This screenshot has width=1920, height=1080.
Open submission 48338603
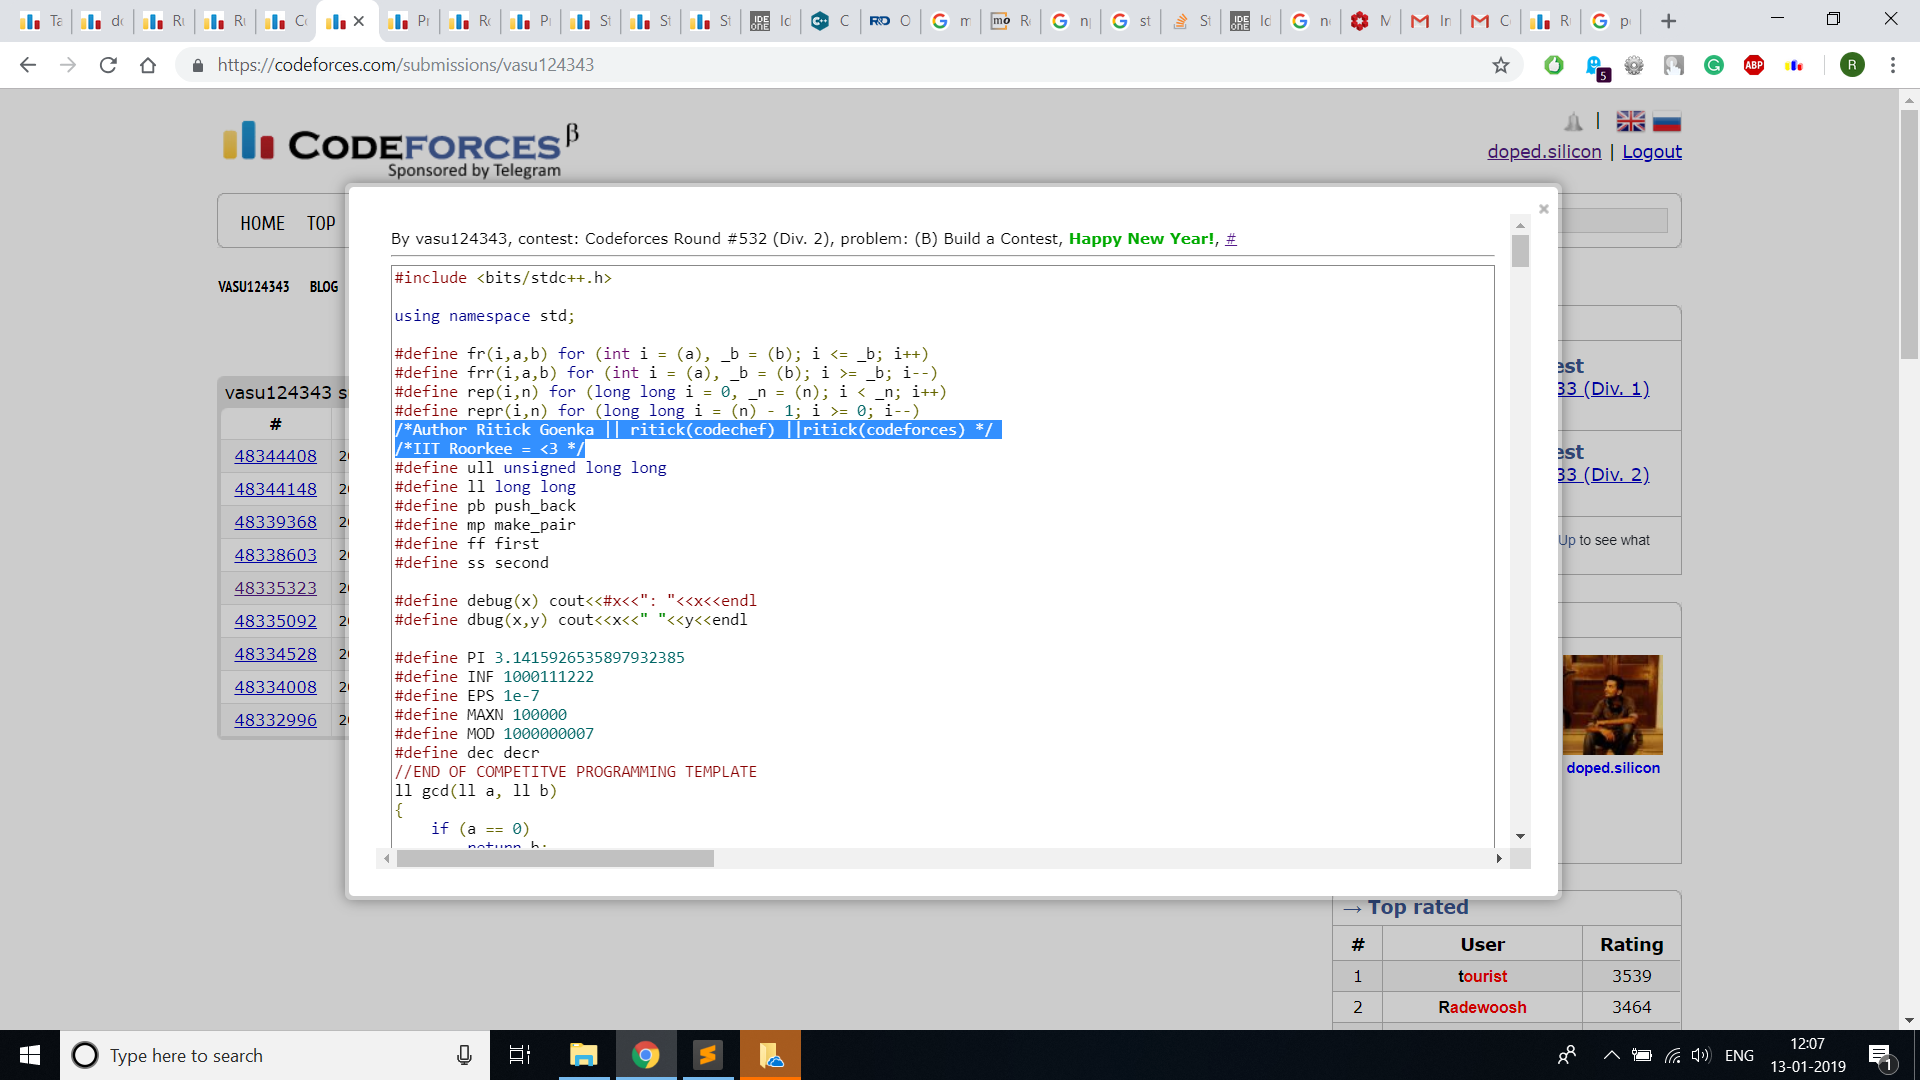coord(275,555)
